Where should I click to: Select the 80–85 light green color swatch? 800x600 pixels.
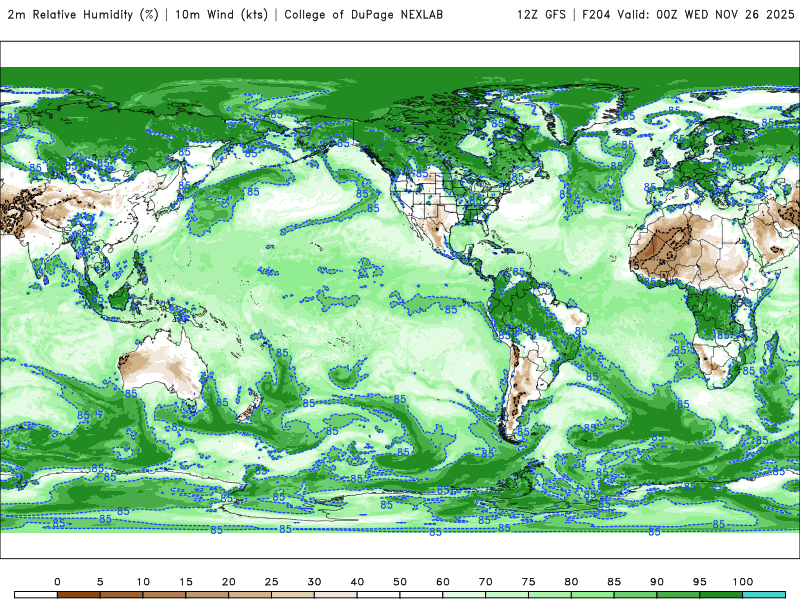(593, 595)
